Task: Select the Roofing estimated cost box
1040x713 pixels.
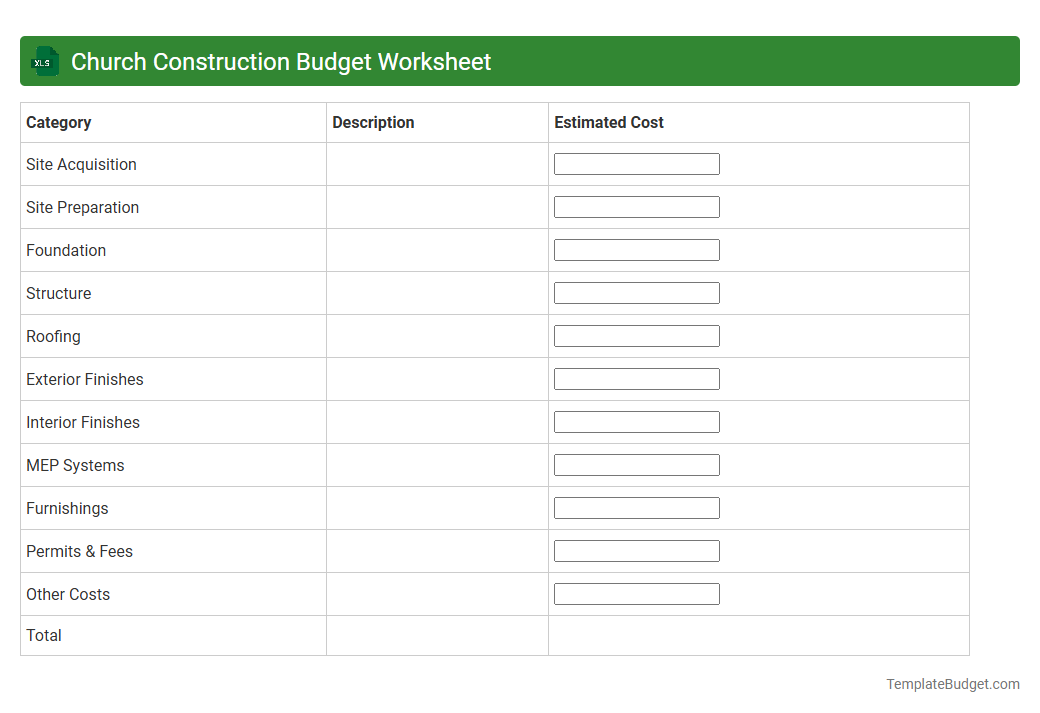Action: coord(636,335)
